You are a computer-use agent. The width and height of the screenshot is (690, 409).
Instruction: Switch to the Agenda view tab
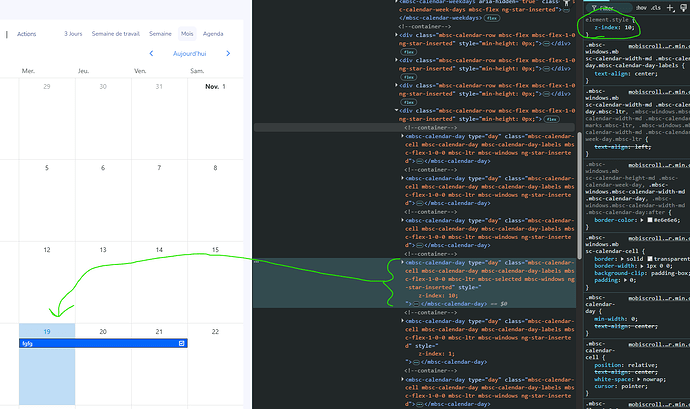tap(214, 33)
